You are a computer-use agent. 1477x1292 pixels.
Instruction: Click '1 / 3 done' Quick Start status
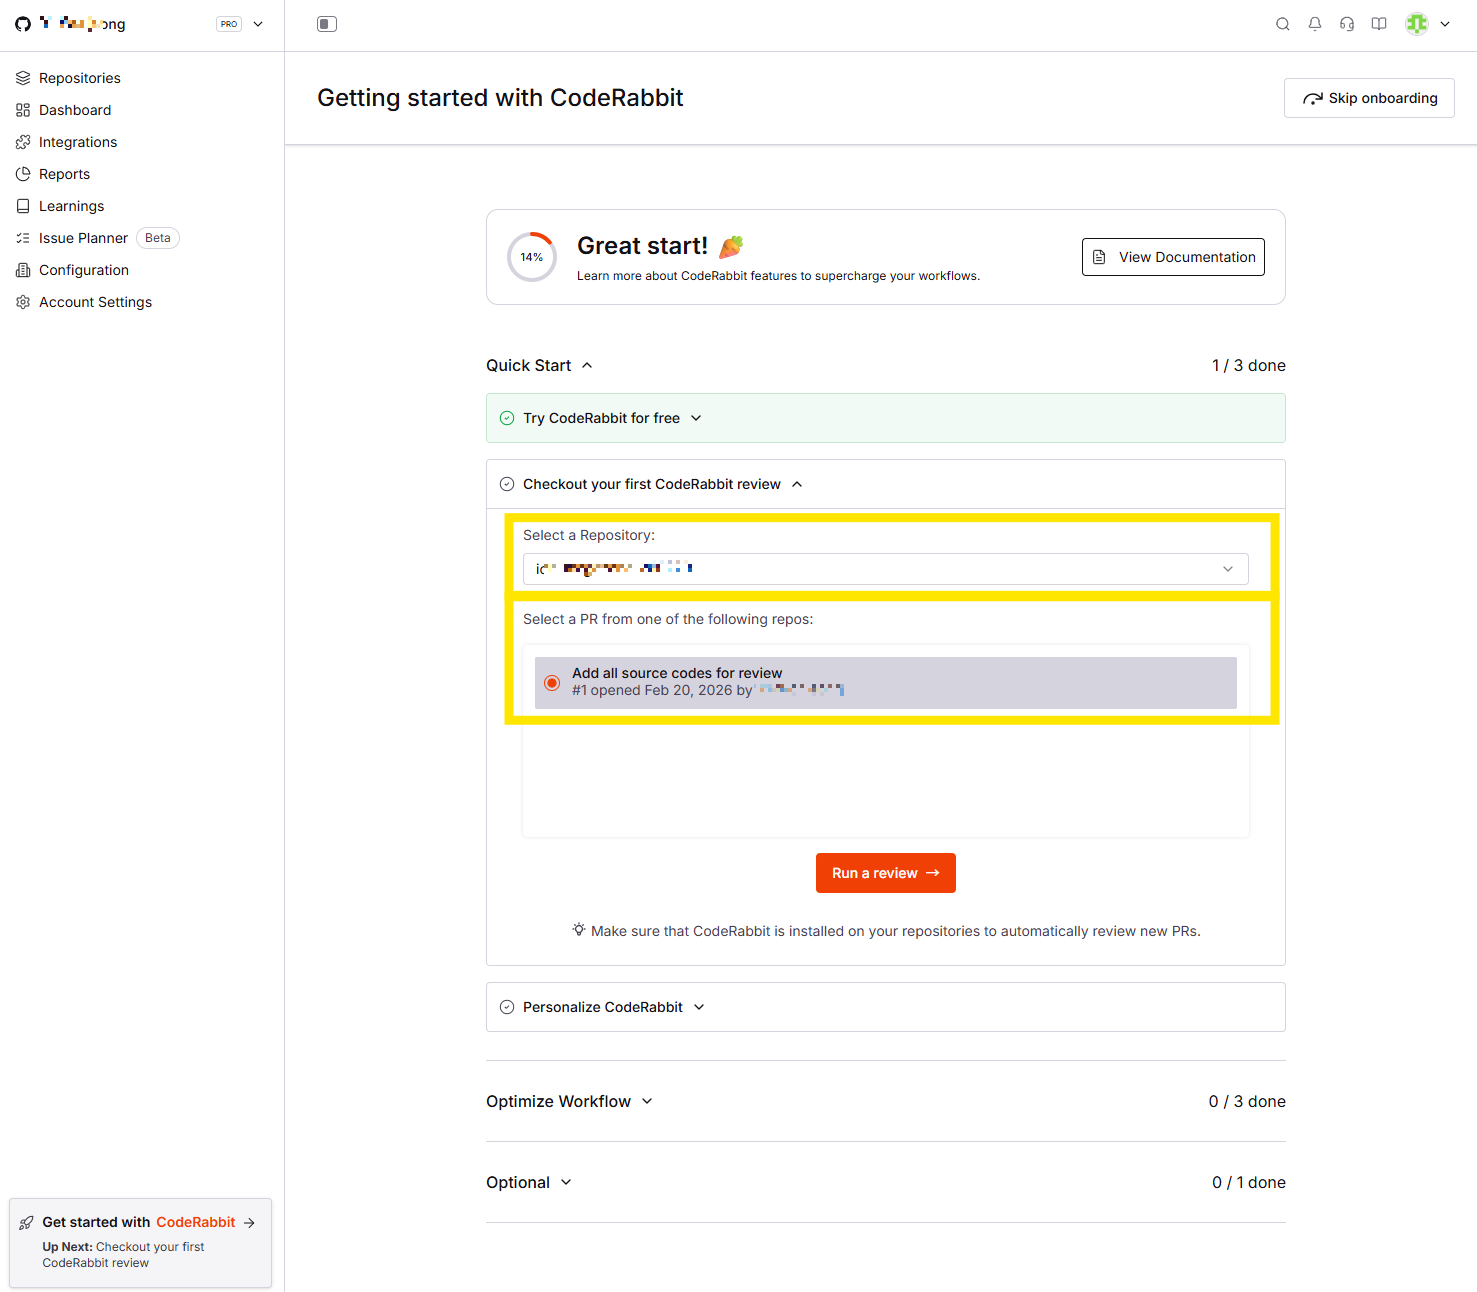(x=1249, y=365)
